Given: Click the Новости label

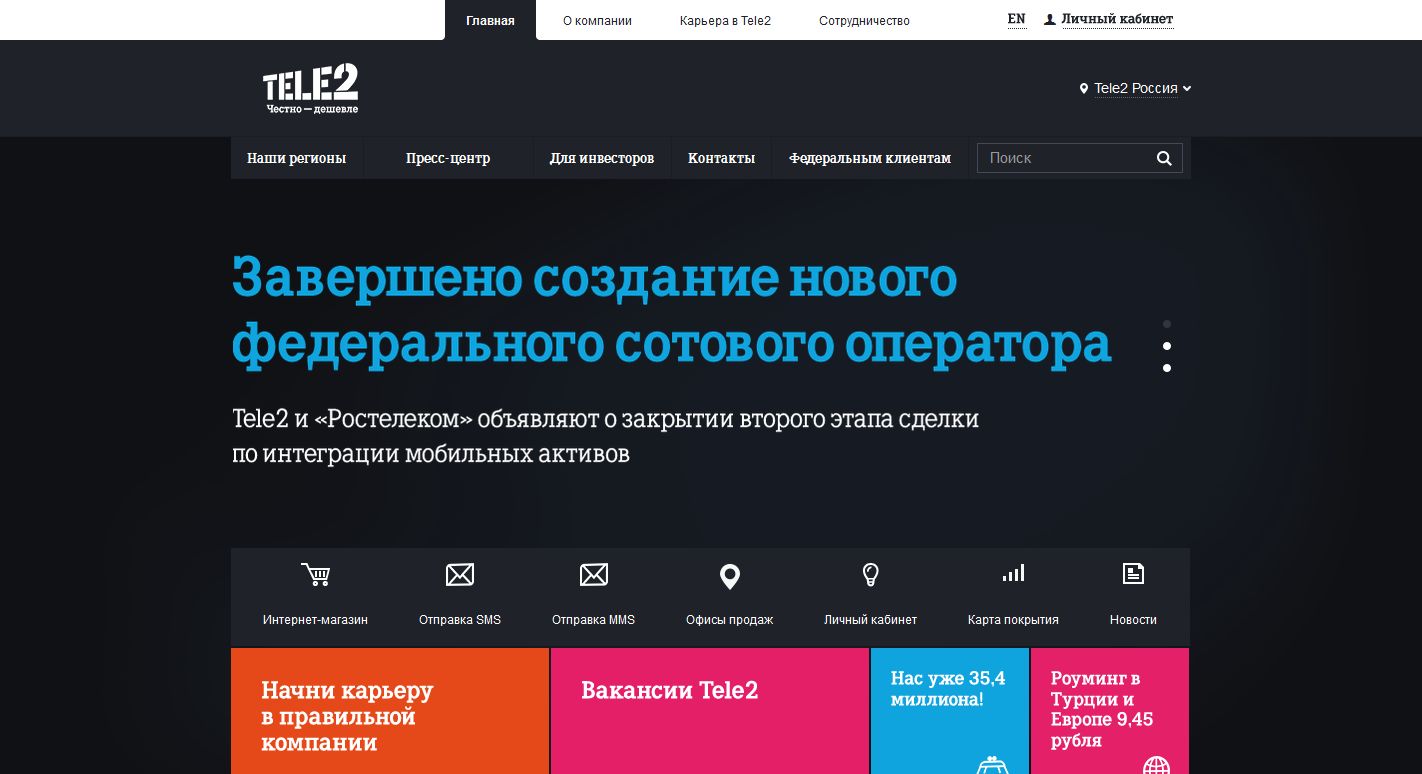Looking at the screenshot, I should click(x=1133, y=620).
